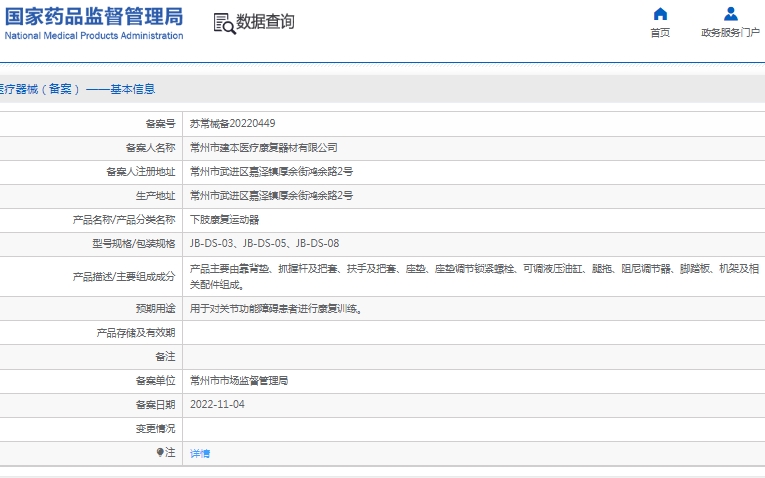Click the 数据查询 title text

(x=265, y=21)
